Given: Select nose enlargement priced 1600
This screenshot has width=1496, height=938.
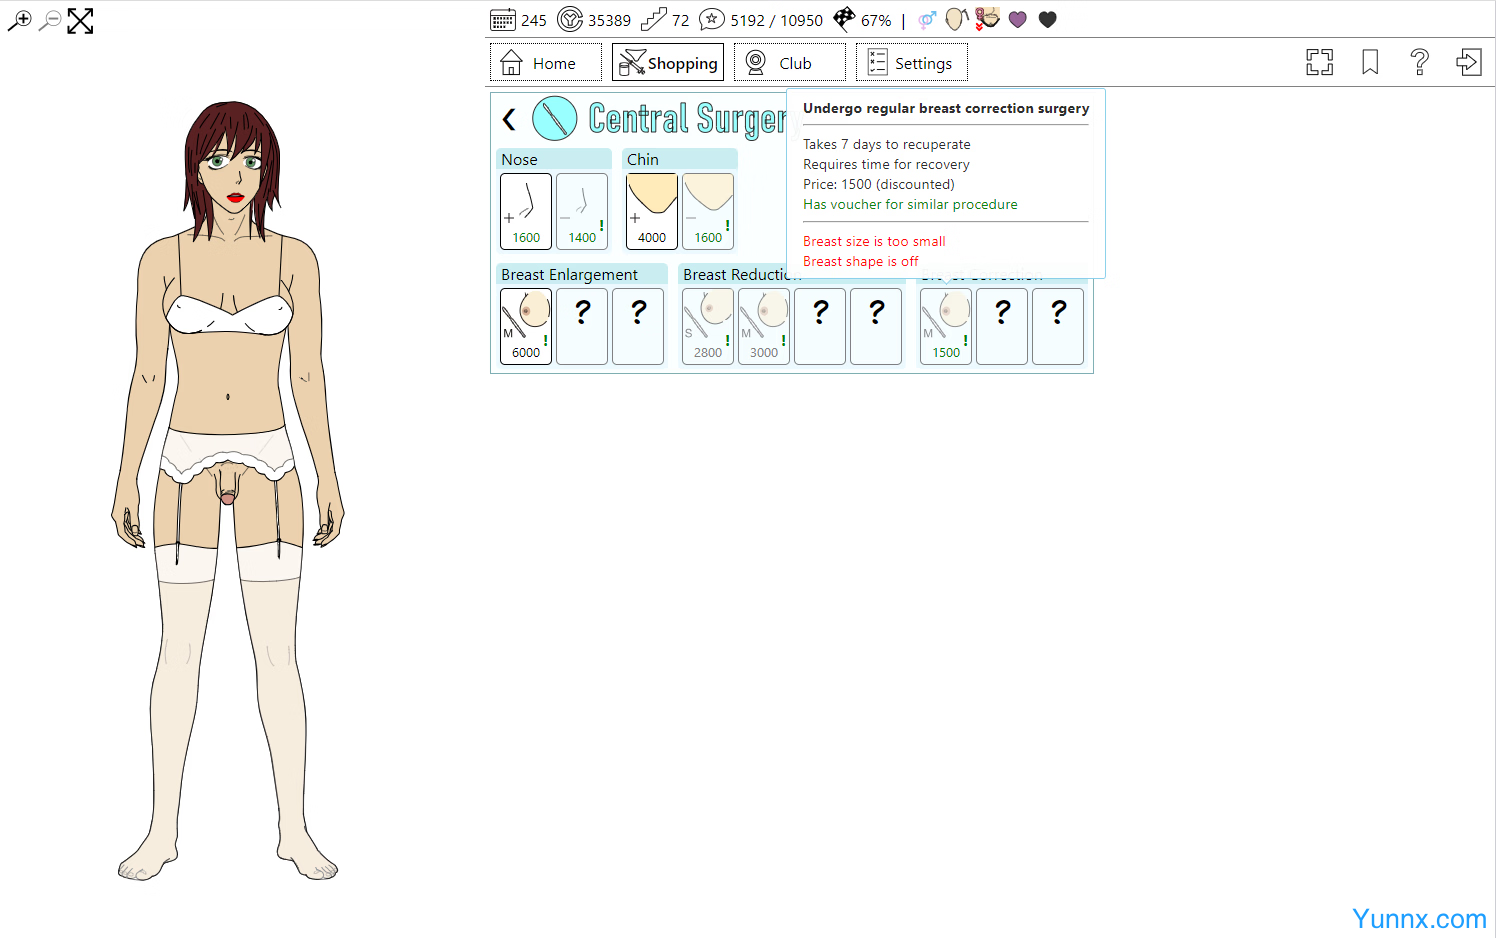Looking at the screenshot, I should point(526,211).
